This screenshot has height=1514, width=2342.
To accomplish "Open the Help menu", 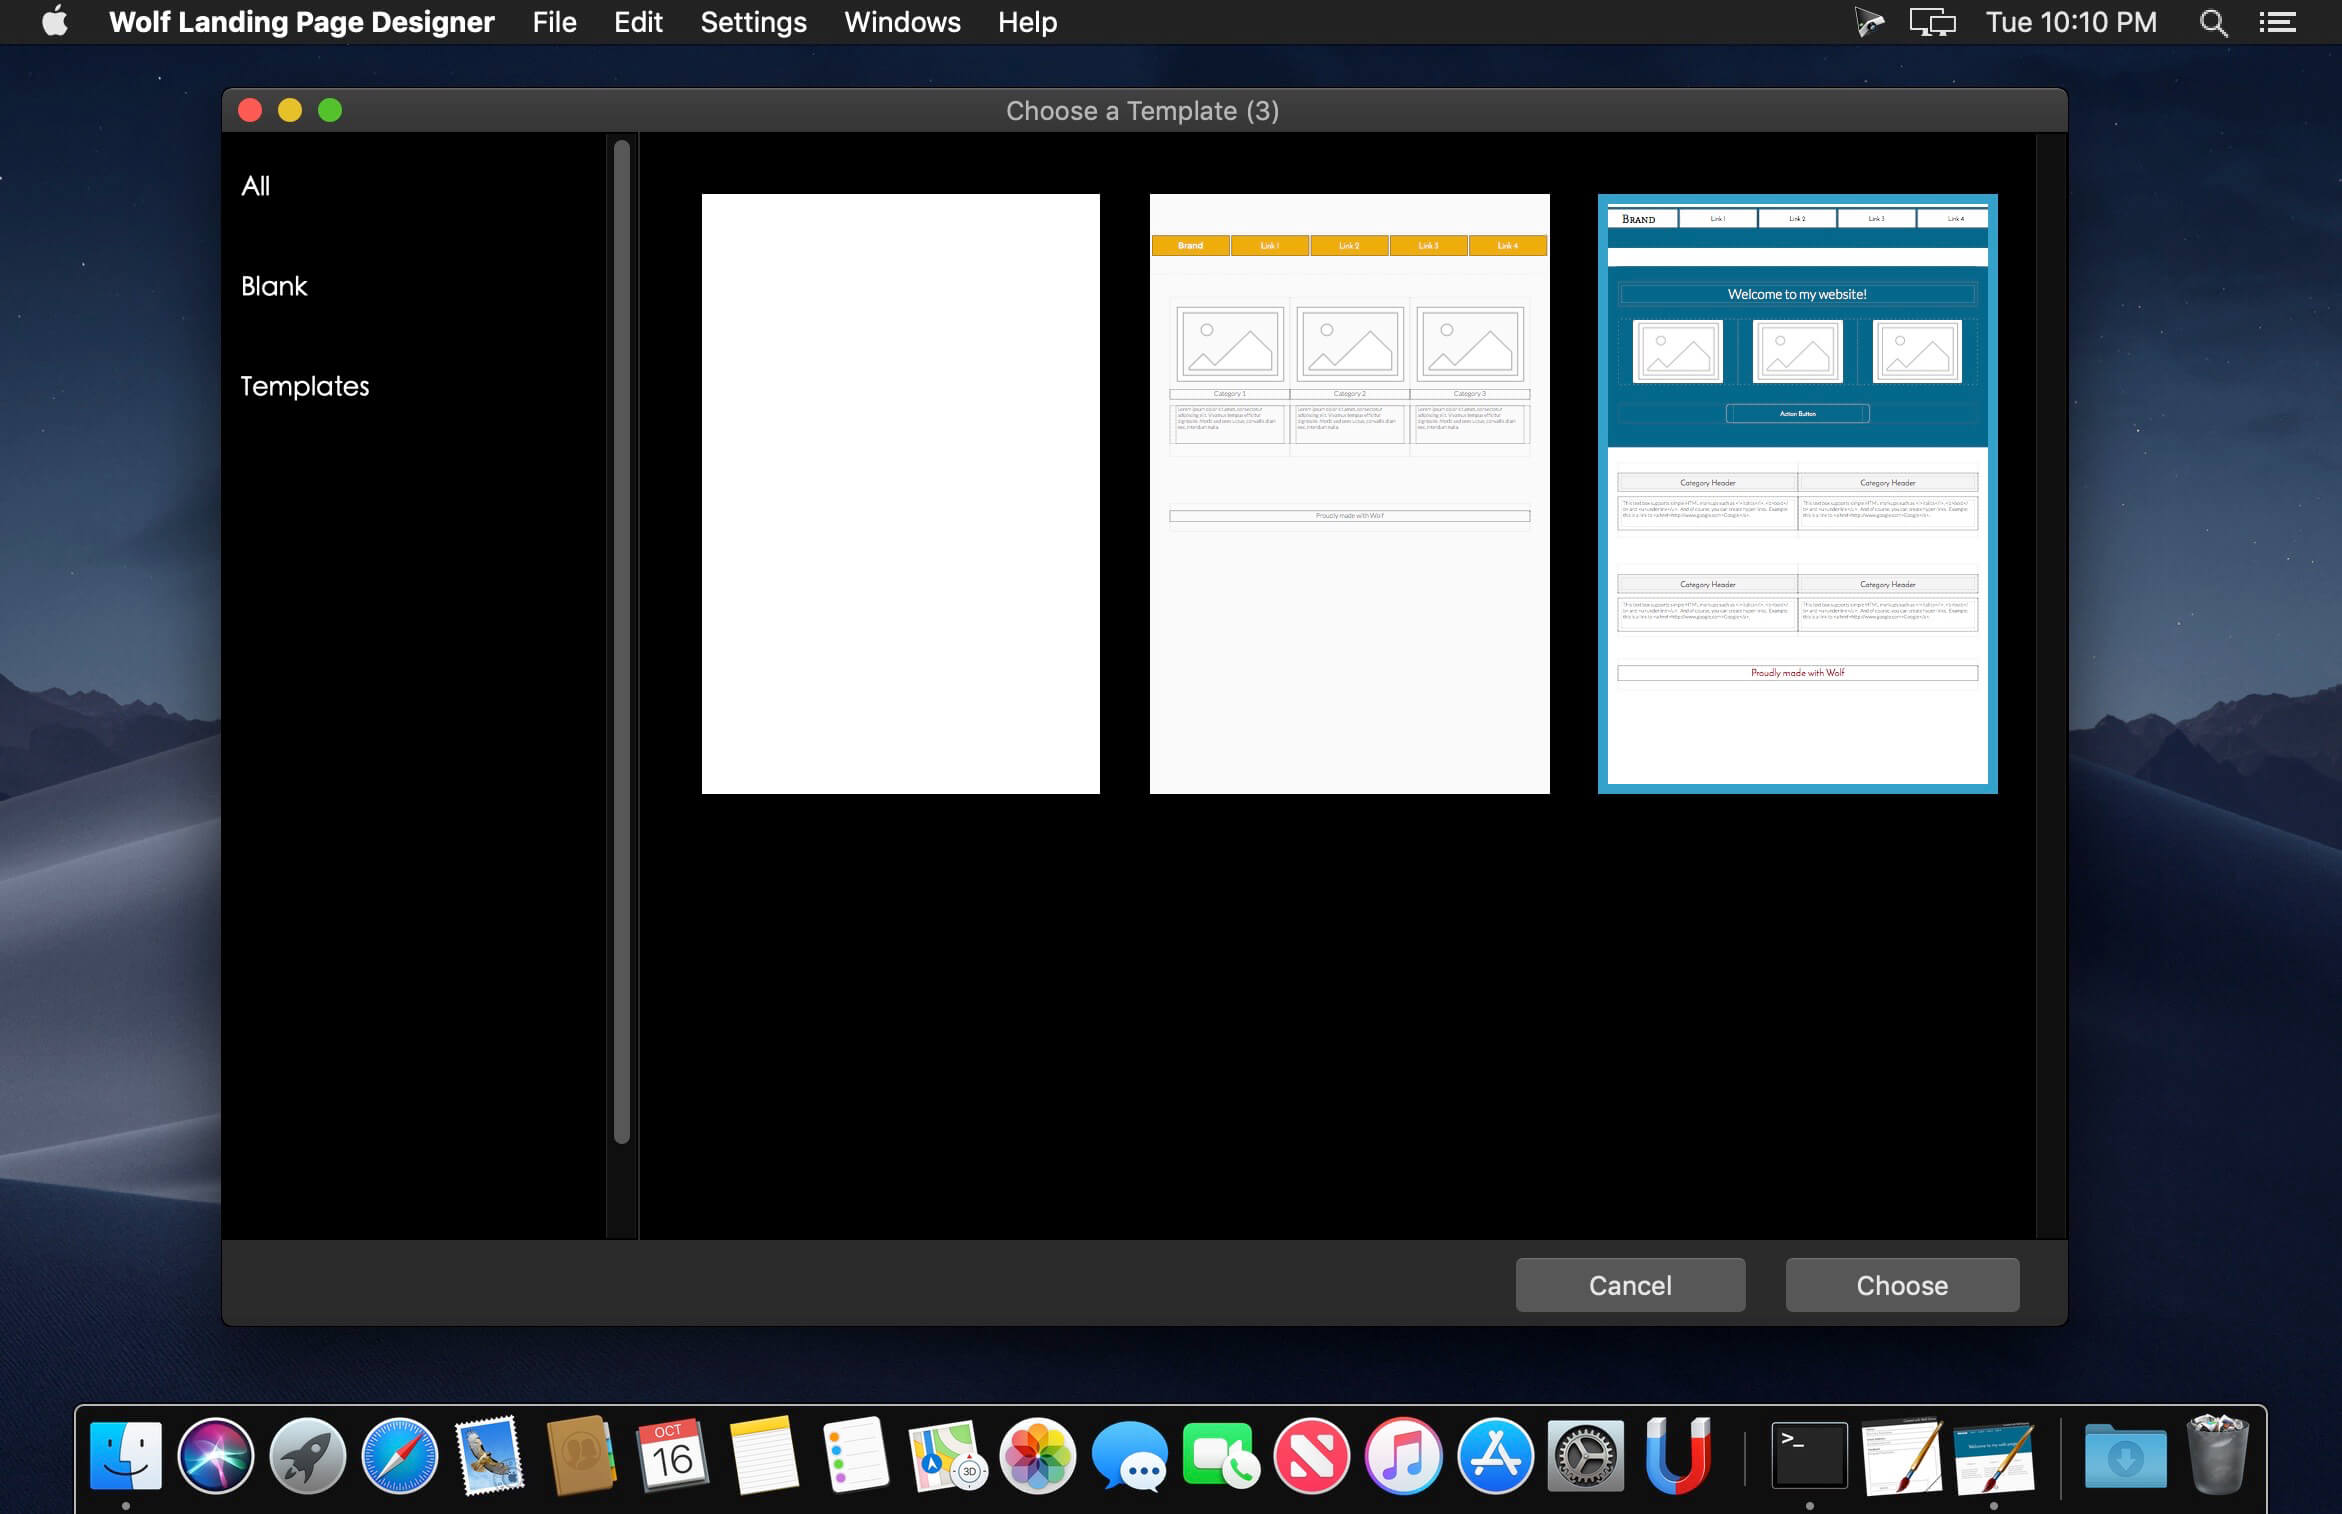I will point(1024,22).
